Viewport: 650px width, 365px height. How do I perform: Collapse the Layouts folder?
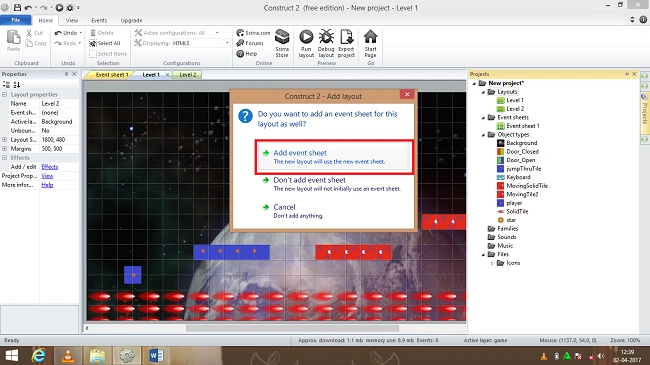pyautogui.click(x=483, y=92)
